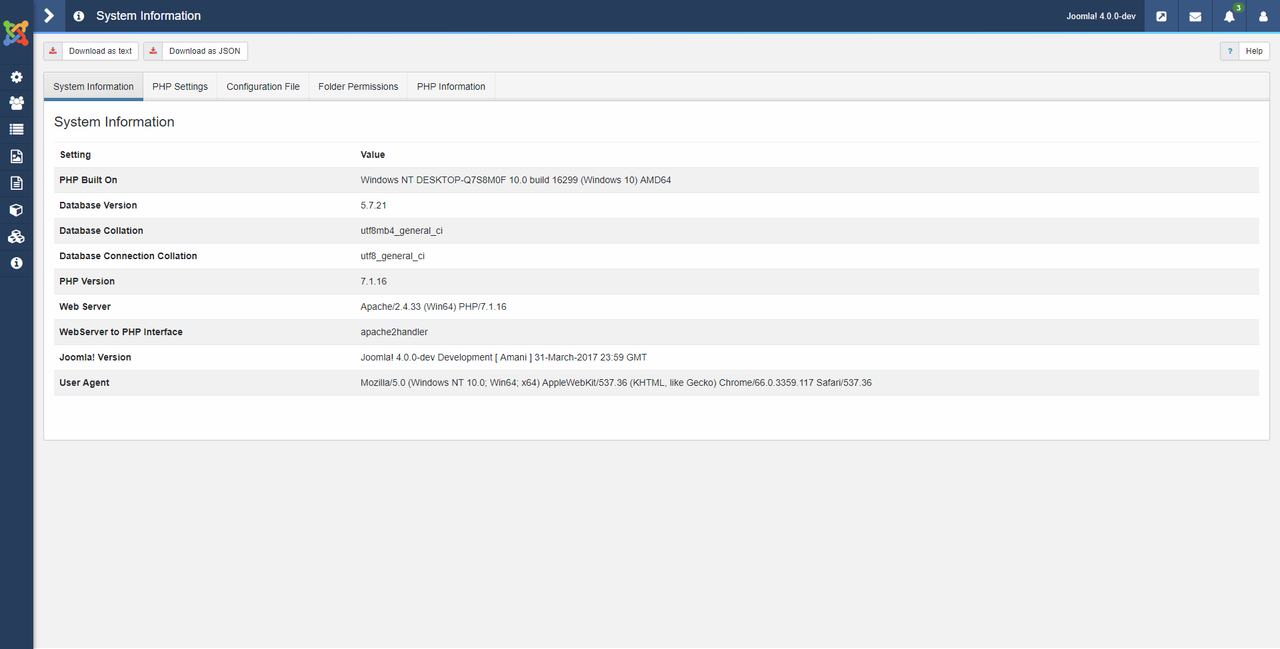Select the utf8mb4_general_ci value

[x=401, y=231]
